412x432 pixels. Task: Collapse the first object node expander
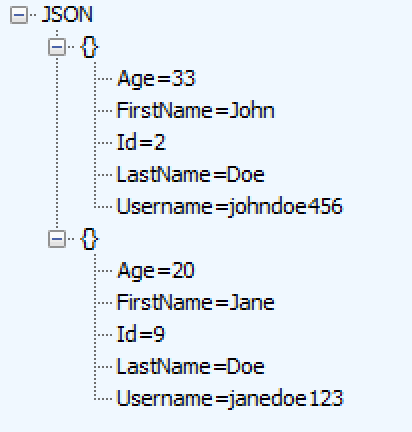point(57,47)
